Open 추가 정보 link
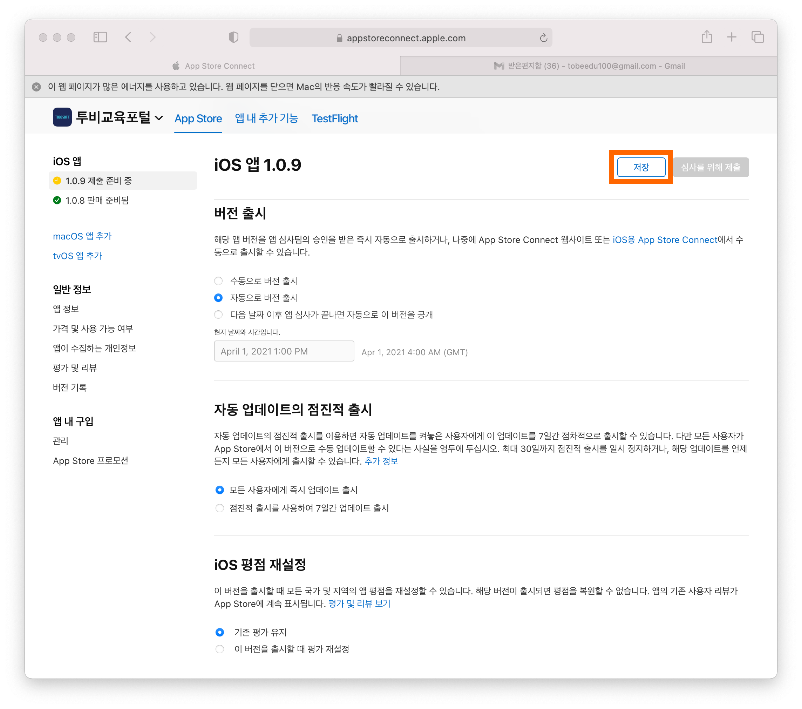The height and width of the screenshot is (709, 802). point(381,461)
